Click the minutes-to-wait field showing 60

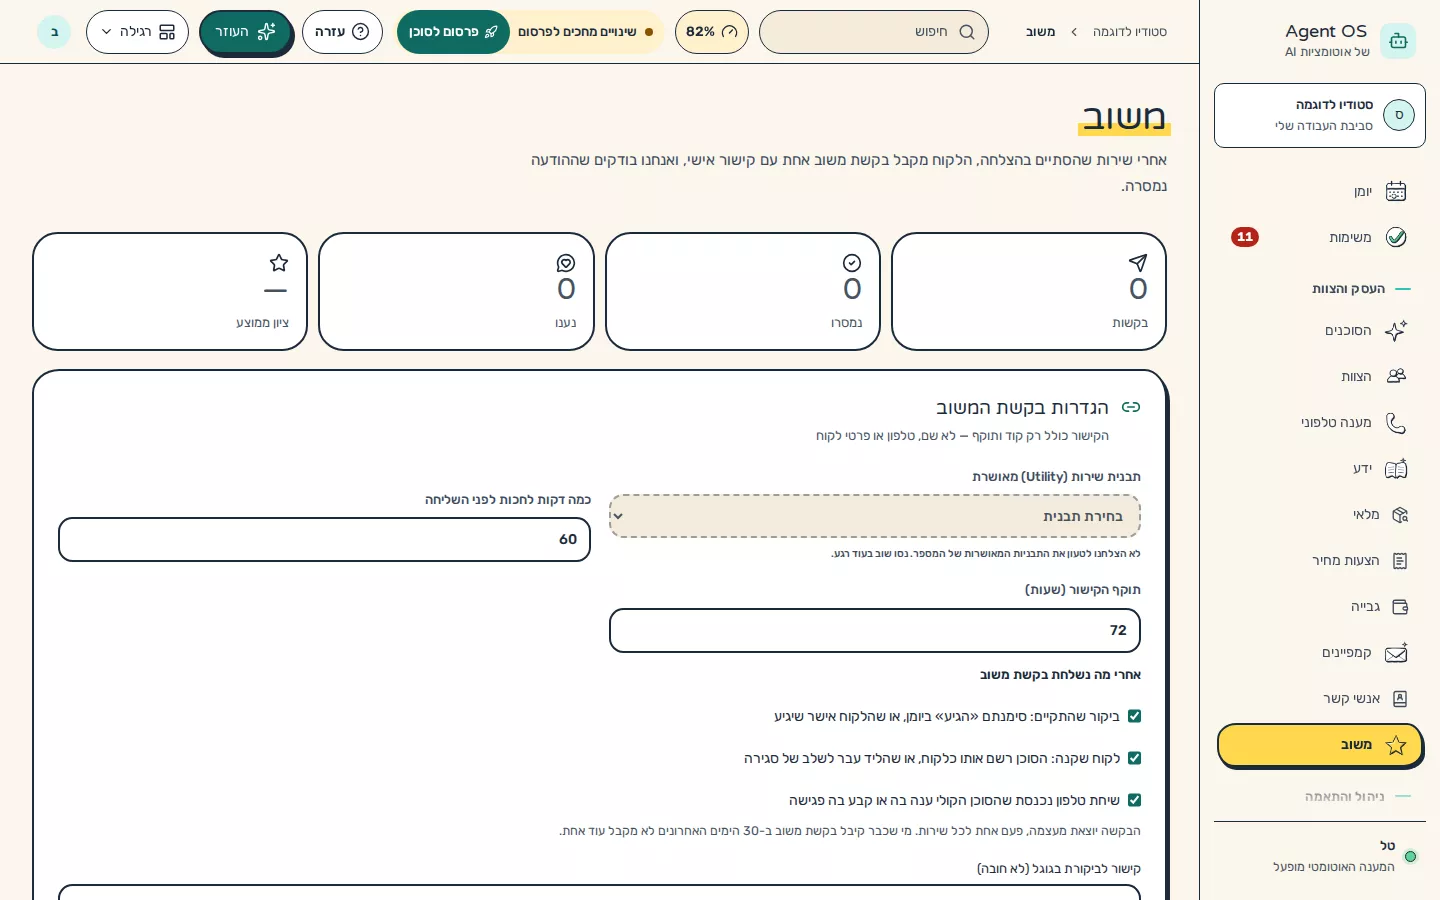(x=325, y=539)
